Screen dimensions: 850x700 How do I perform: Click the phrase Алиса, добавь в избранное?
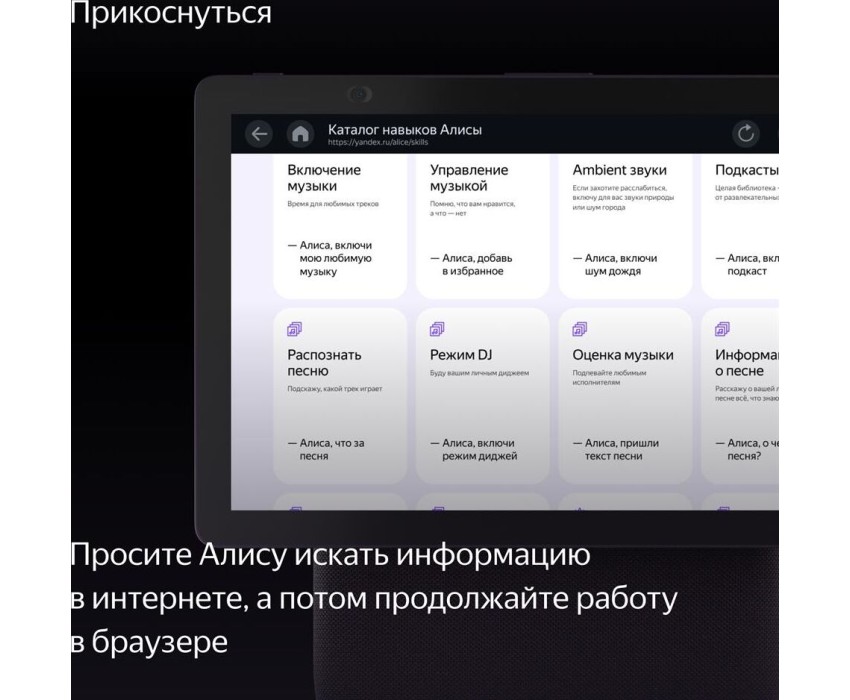click(471, 265)
